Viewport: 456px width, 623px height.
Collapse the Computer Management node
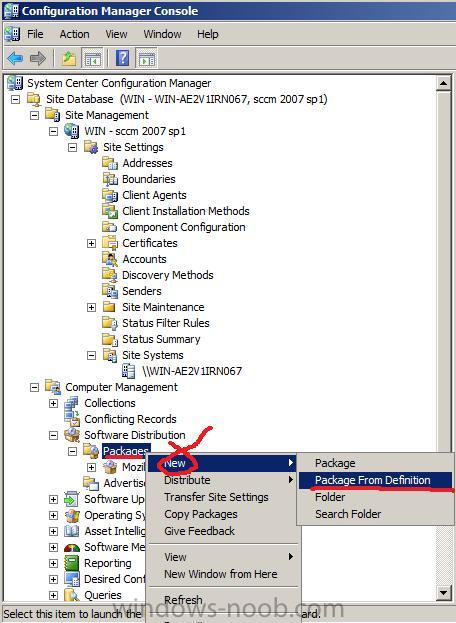(x=35, y=387)
